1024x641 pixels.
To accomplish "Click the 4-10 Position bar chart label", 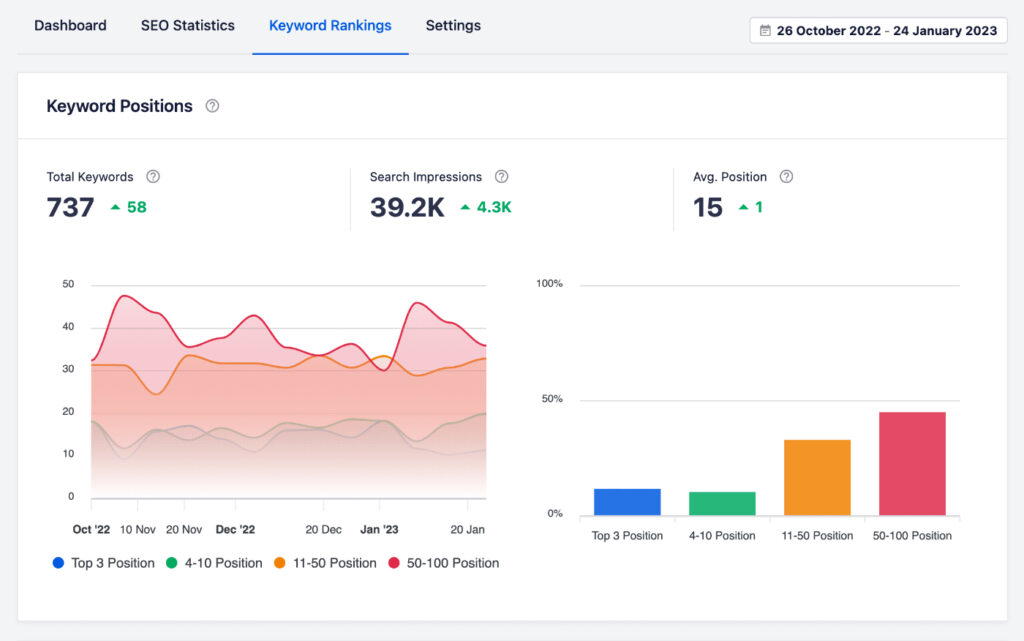I will point(722,535).
